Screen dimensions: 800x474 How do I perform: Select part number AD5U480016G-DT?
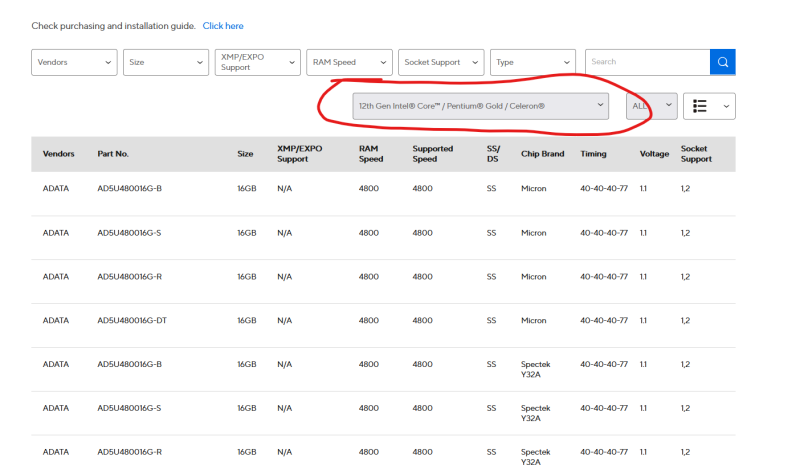click(132, 320)
